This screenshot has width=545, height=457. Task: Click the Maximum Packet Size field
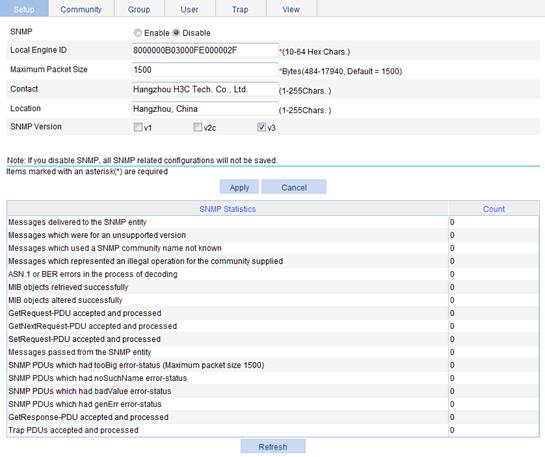pos(205,70)
